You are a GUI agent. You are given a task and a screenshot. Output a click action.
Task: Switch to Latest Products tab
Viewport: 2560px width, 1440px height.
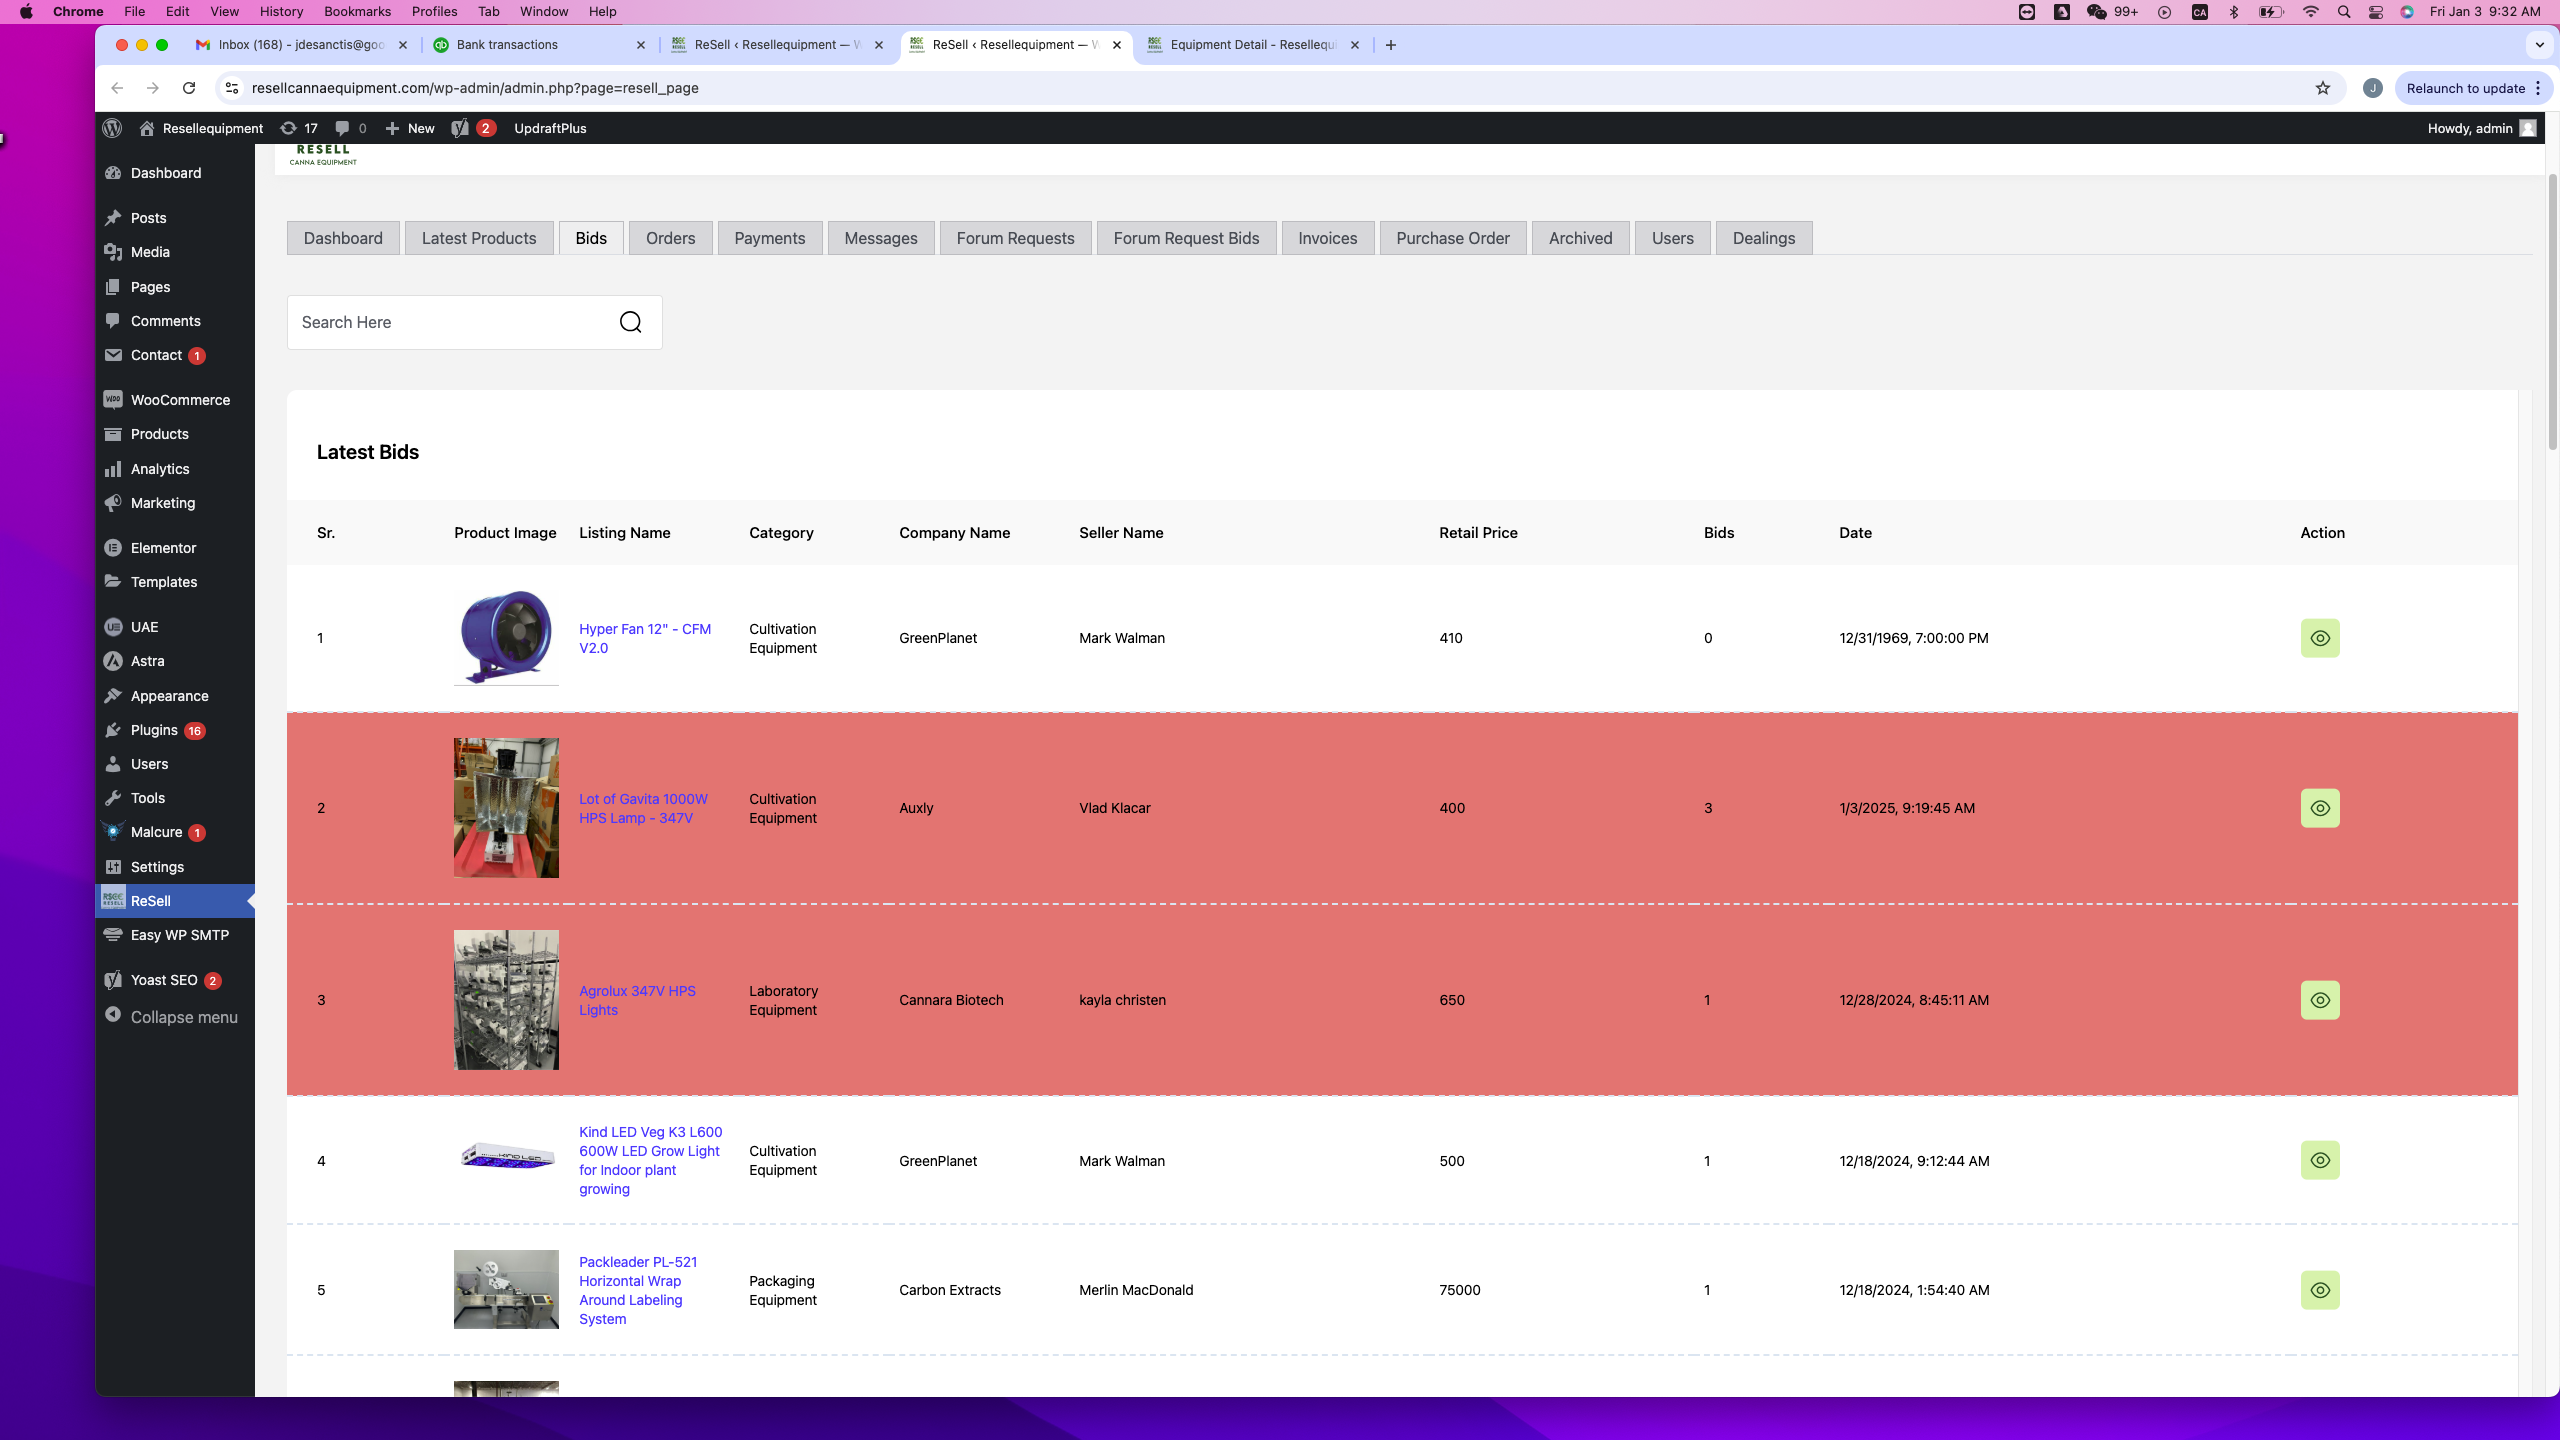click(479, 238)
